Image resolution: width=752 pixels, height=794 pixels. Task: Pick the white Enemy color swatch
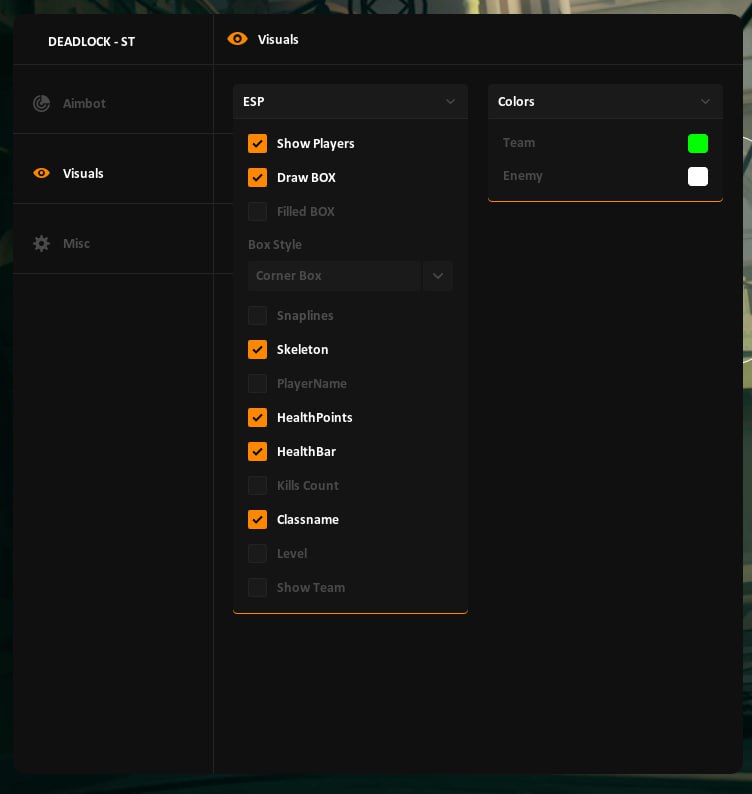[x=698, y=176]
